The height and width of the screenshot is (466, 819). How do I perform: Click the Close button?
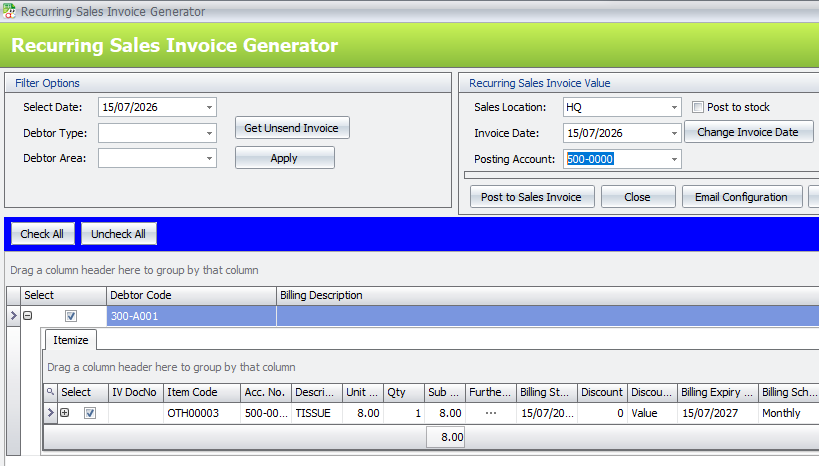point(638,197)
